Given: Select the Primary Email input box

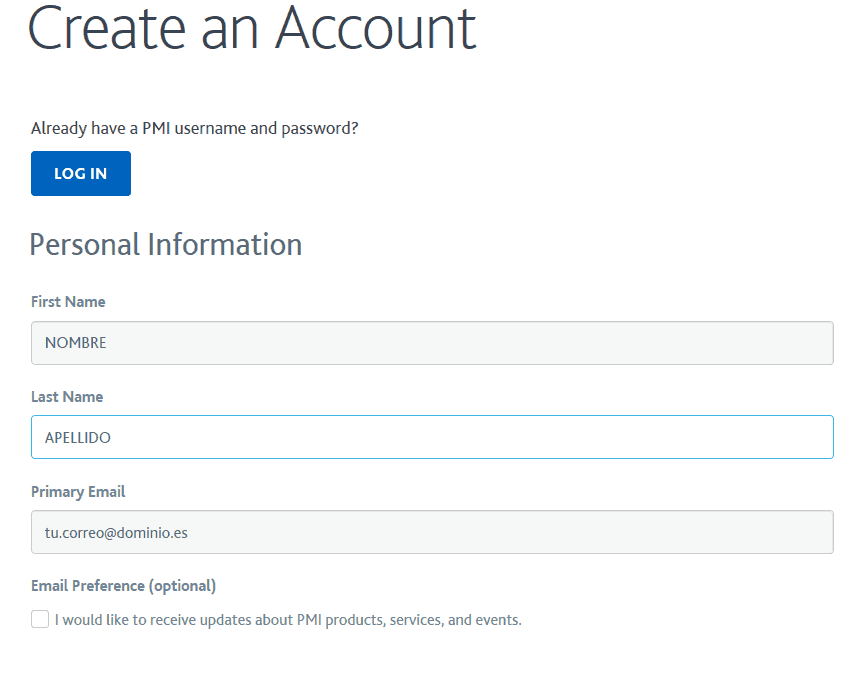Looking at the screenshot, I should click(x=432, y=532).
